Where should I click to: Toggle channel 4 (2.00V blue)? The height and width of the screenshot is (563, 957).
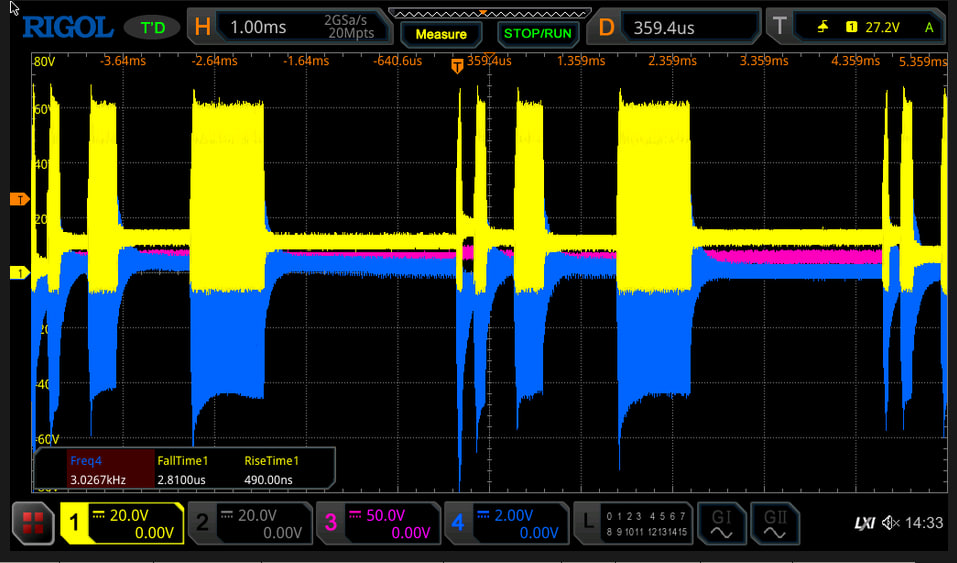507,523
